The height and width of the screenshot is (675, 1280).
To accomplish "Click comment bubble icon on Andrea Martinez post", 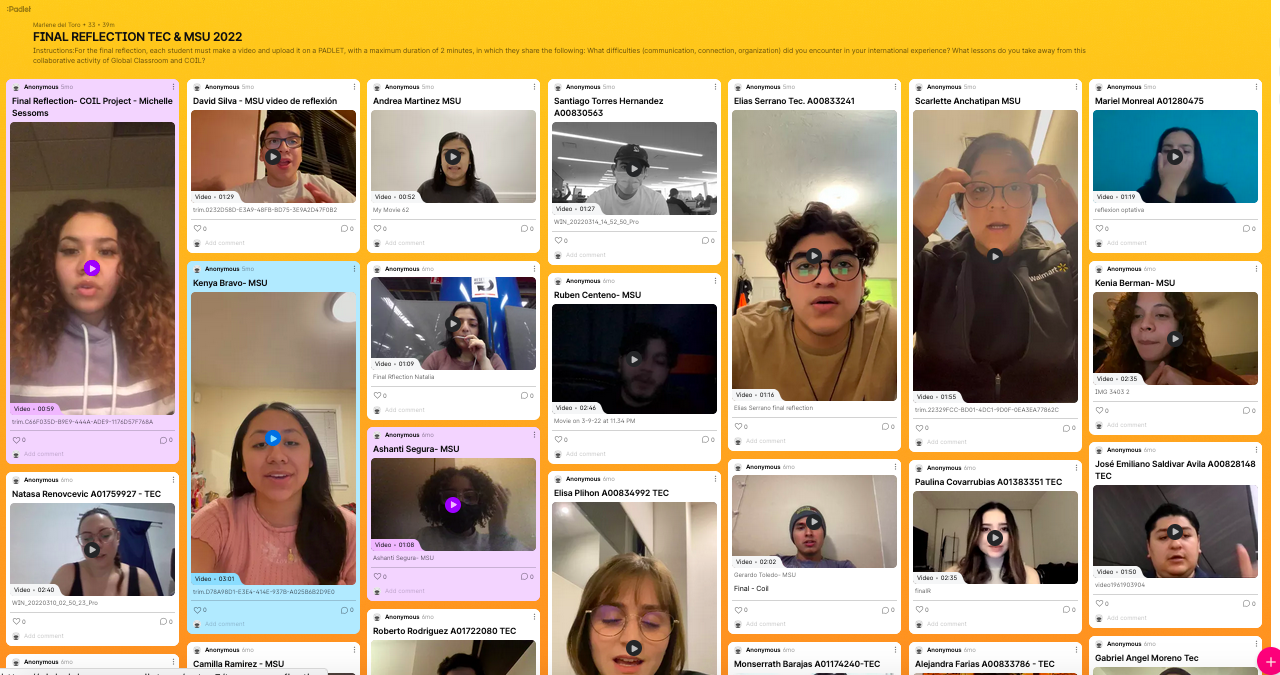I will [x=524, y=229].
